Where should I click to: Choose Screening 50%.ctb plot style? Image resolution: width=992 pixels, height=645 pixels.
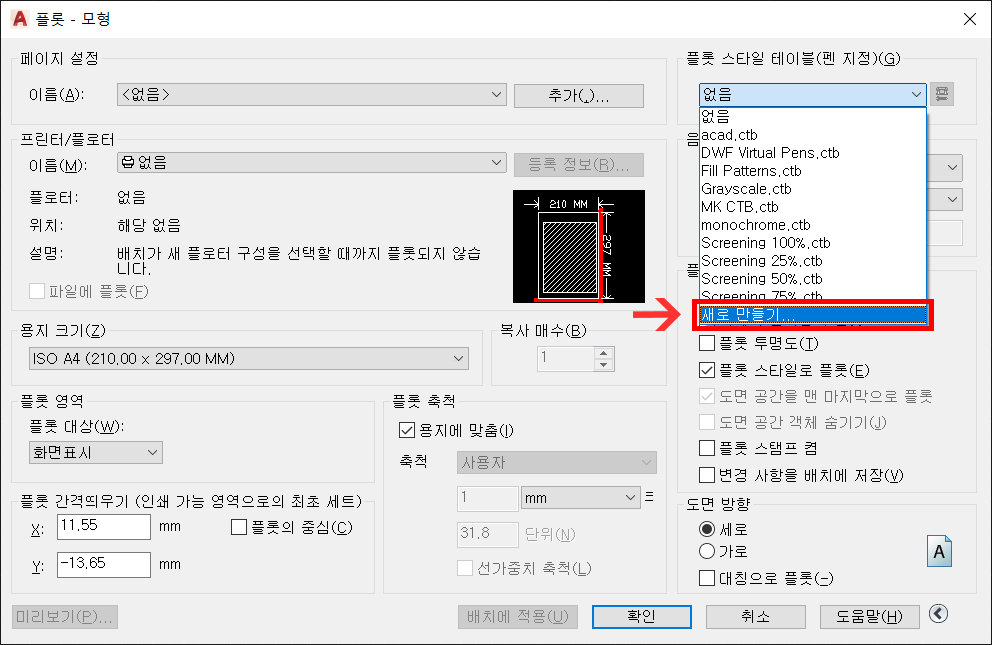(x=812, y=279)
